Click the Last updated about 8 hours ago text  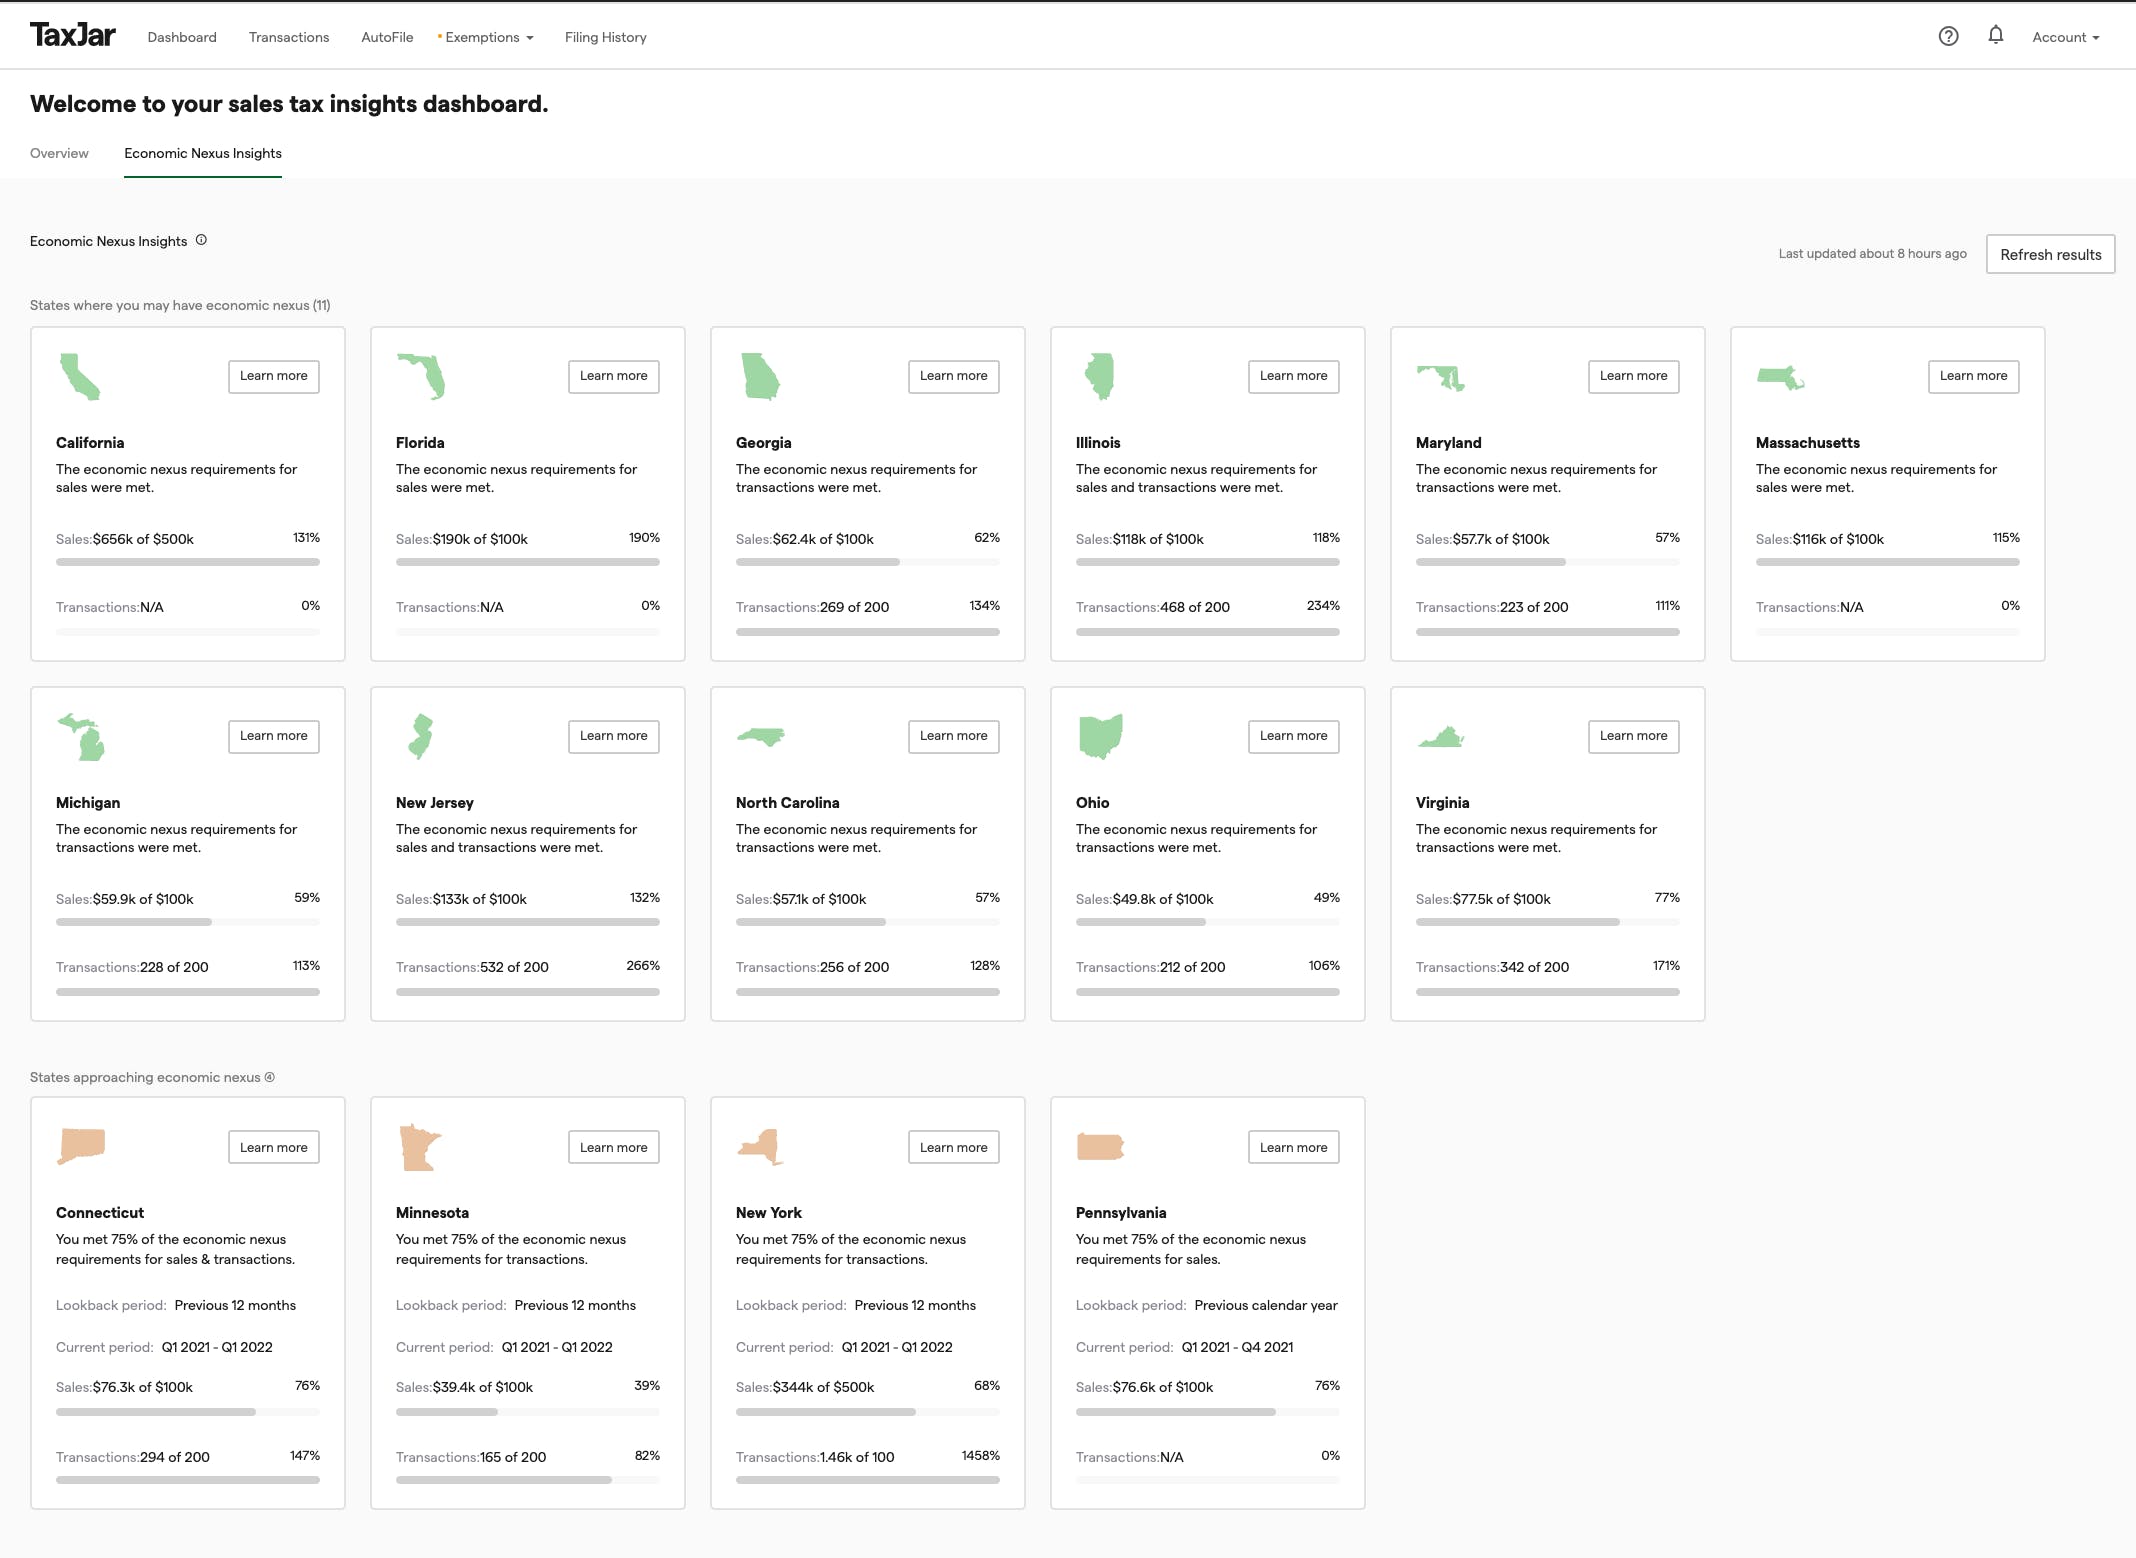1872,254
